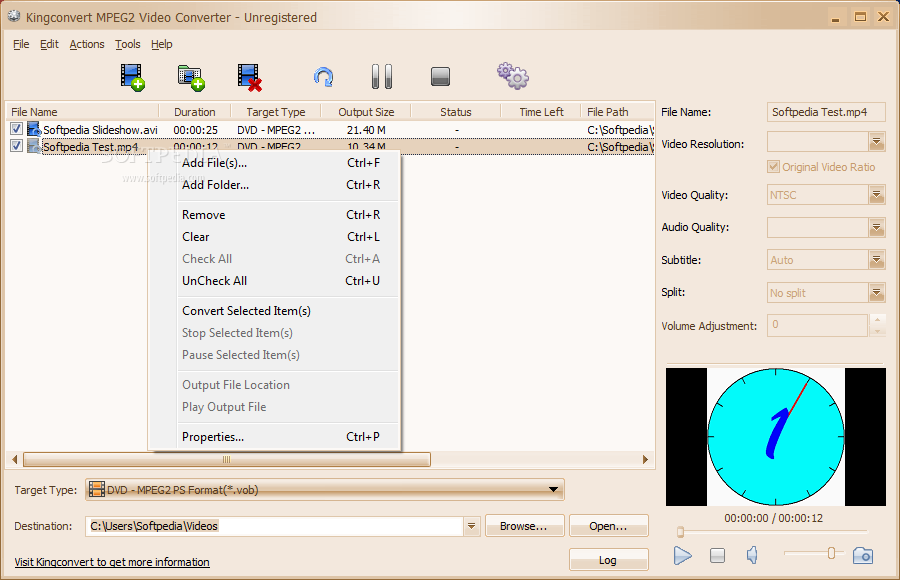Sort by File Name column header
This screenshot has height=580, width=900.
(82, 112)
